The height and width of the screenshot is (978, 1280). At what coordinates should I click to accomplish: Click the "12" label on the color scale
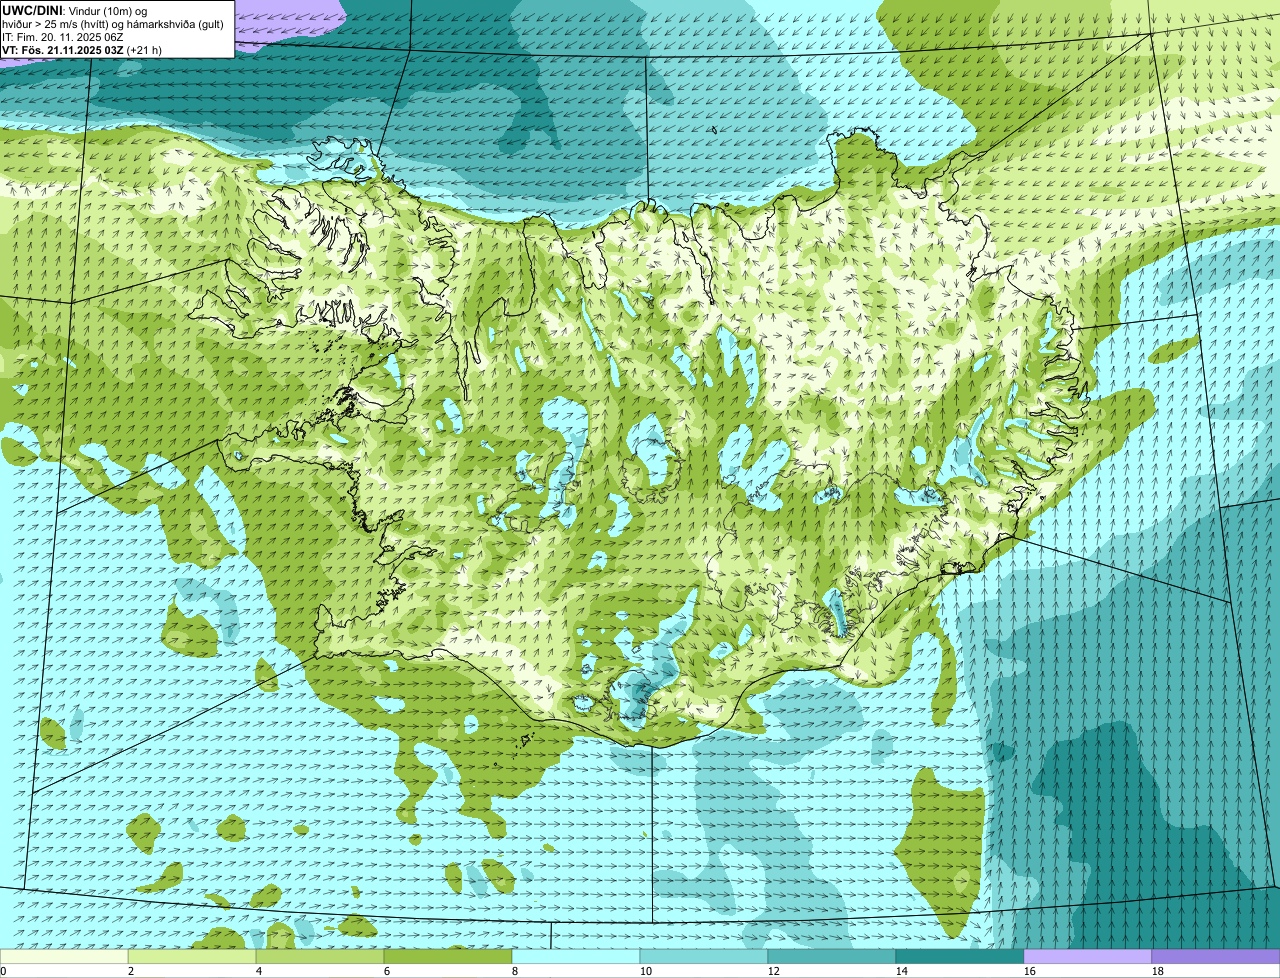(x=774, y=971)
